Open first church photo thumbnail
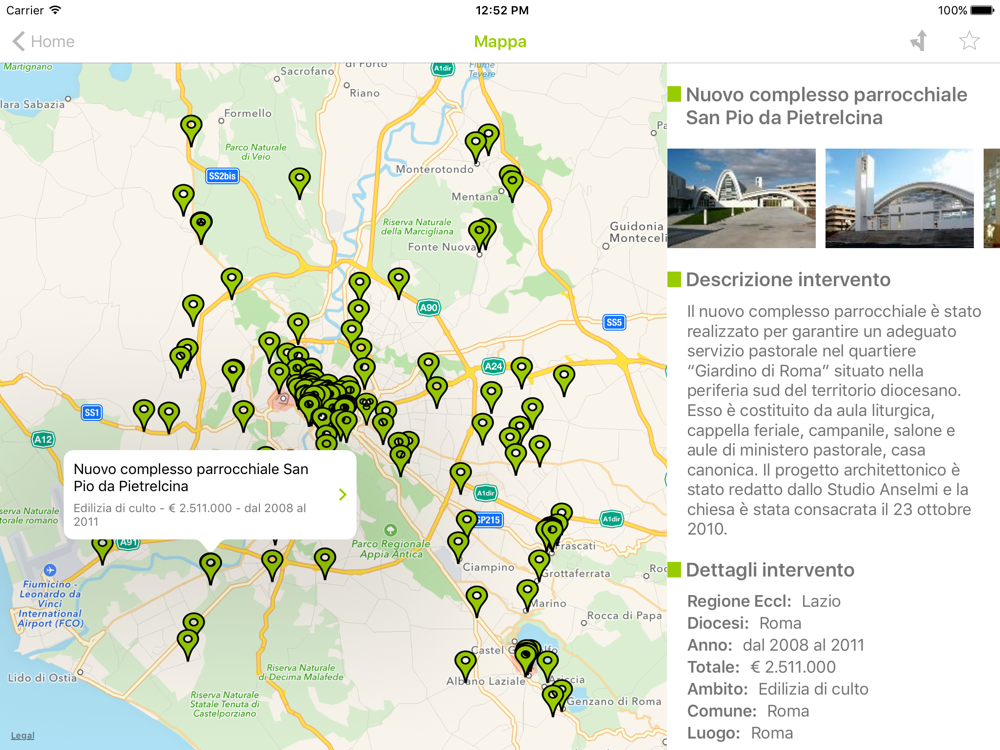The width and height of the screenshot is (1000, 750). pyautogui.click(x=741, y=198)
